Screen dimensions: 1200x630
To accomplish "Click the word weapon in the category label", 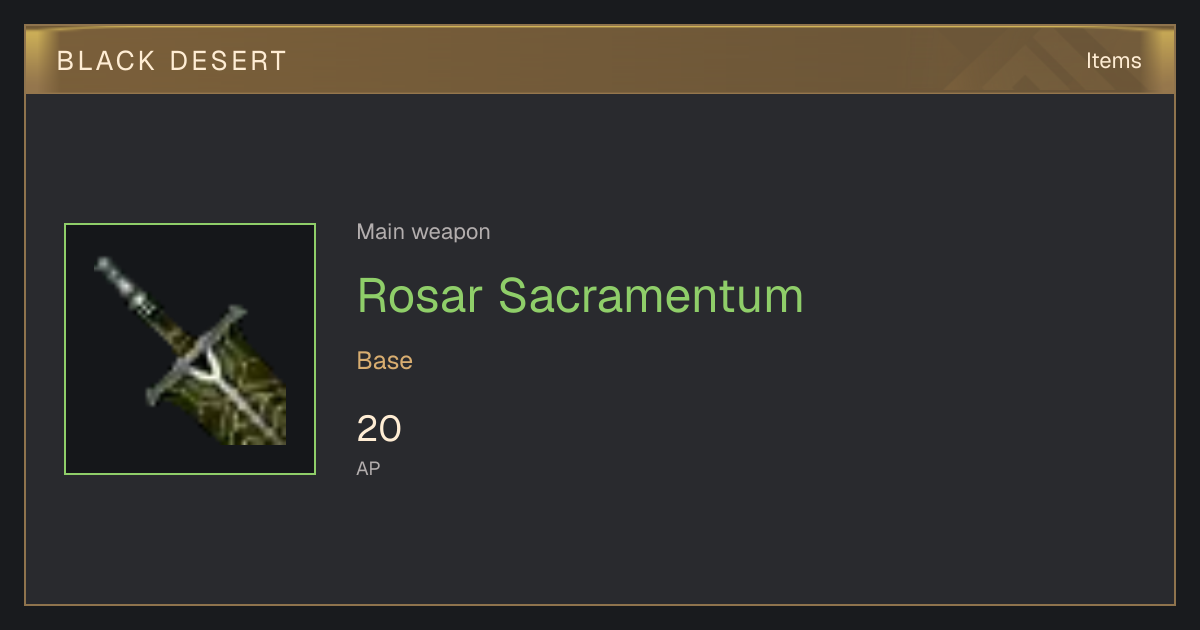I will point(451,233).
